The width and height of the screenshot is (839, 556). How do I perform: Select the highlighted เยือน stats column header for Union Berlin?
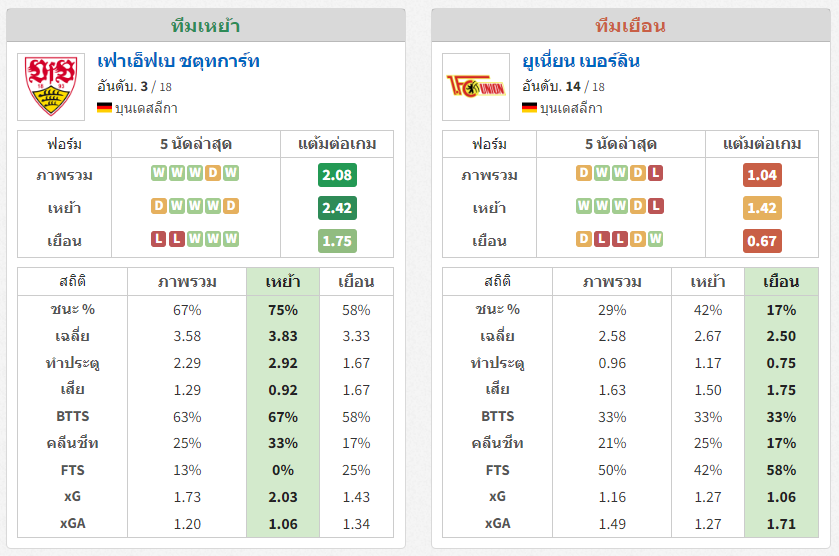pyautogui.click(x=781, y=281)
